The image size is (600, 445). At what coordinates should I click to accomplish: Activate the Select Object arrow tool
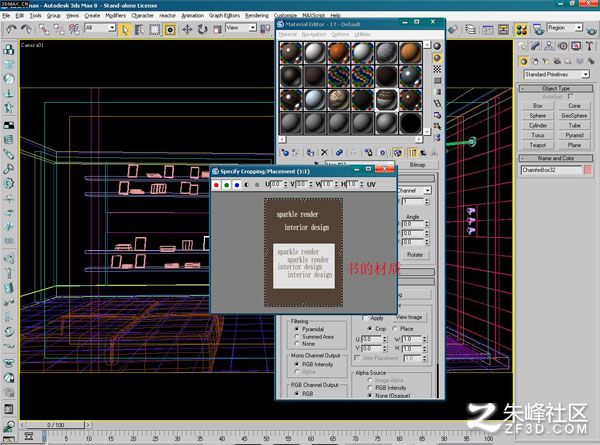(125, 29)
